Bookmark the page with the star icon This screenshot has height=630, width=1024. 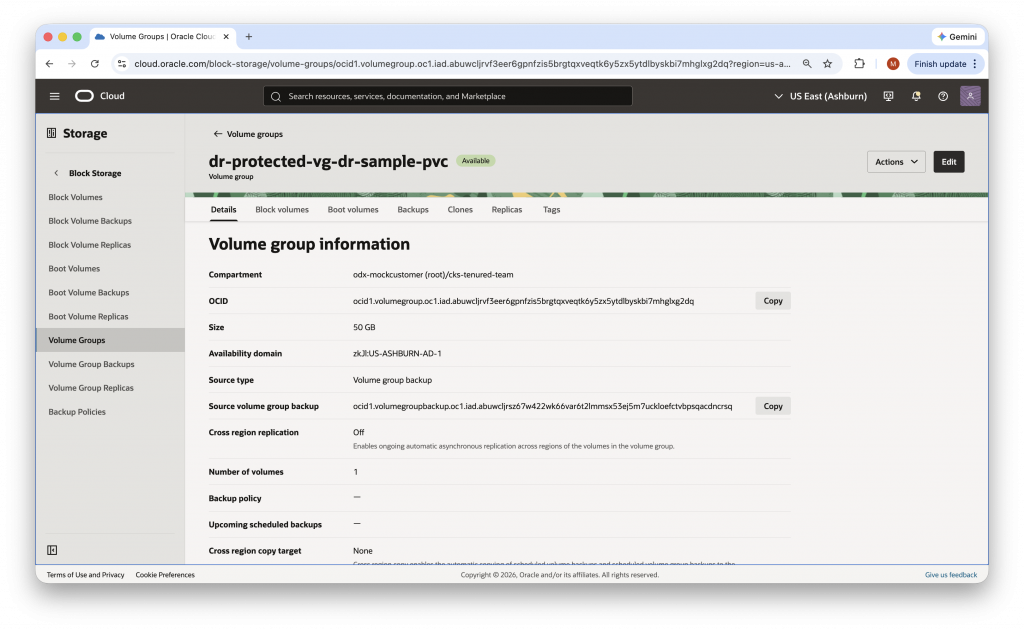click(x=827, y=62)
